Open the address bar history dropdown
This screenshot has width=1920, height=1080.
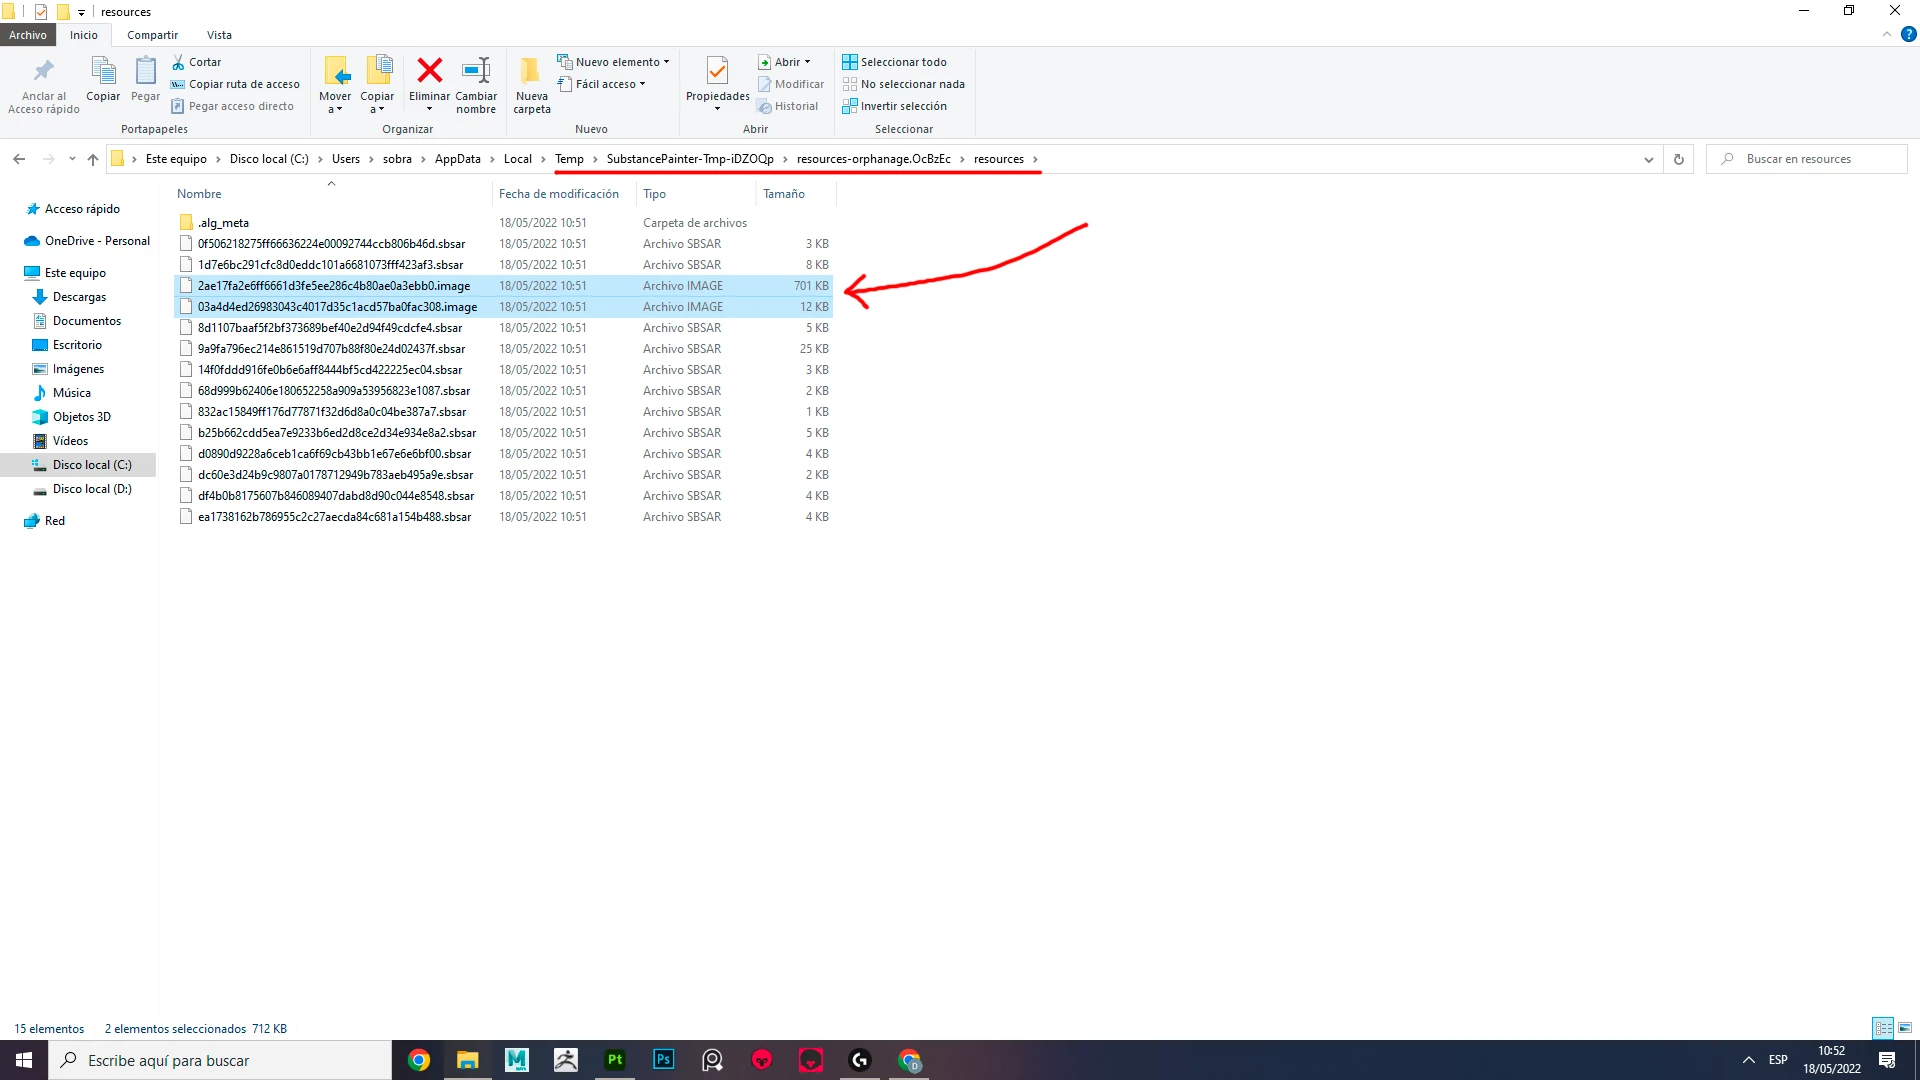point(1648,159)
